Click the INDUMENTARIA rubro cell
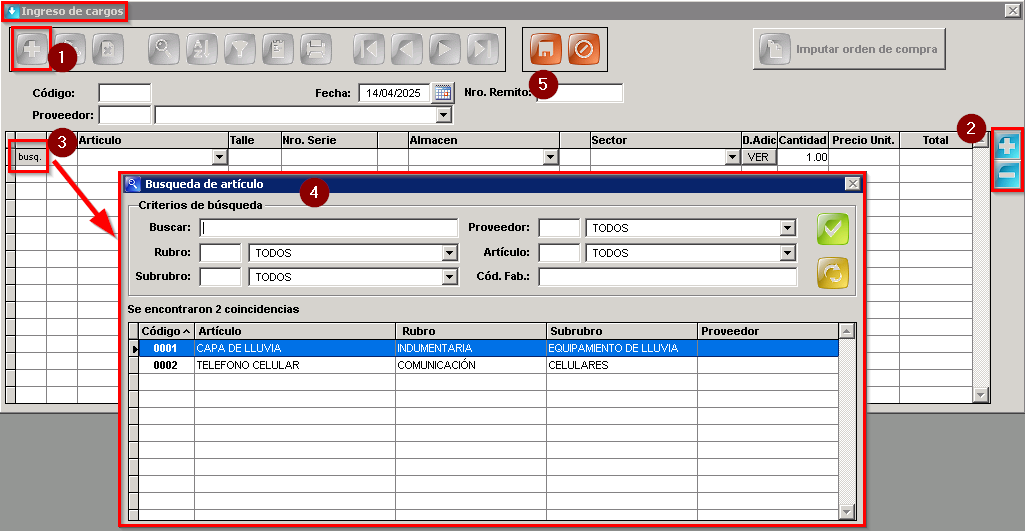 coord(471,349)
